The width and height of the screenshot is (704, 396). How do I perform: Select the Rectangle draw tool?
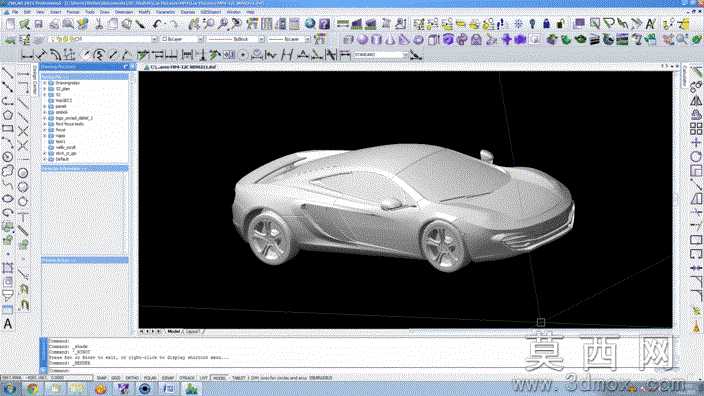click(7, 129)
